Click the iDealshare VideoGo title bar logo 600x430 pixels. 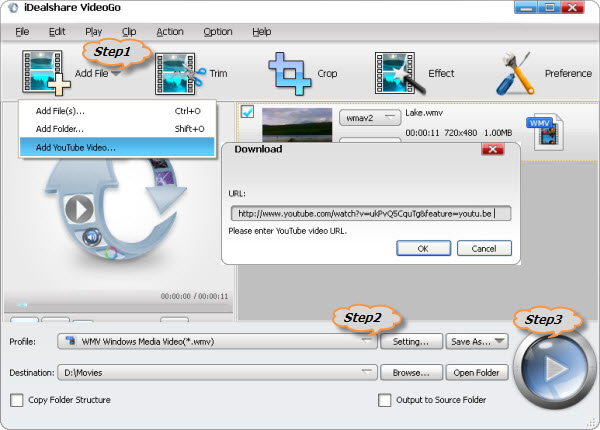pyautogui.click(x=13, y=8)
